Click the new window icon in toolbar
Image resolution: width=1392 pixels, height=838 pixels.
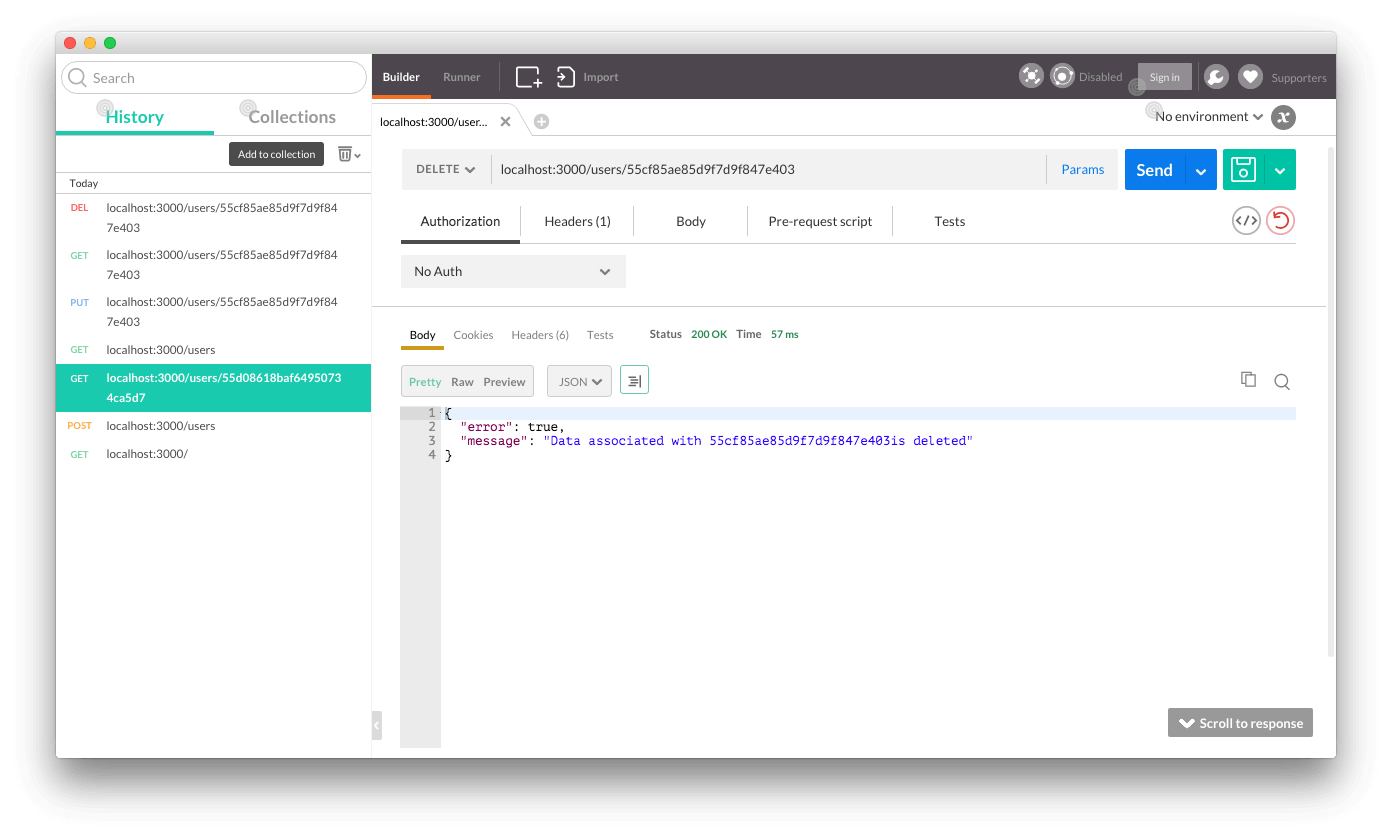coord(528,77)
